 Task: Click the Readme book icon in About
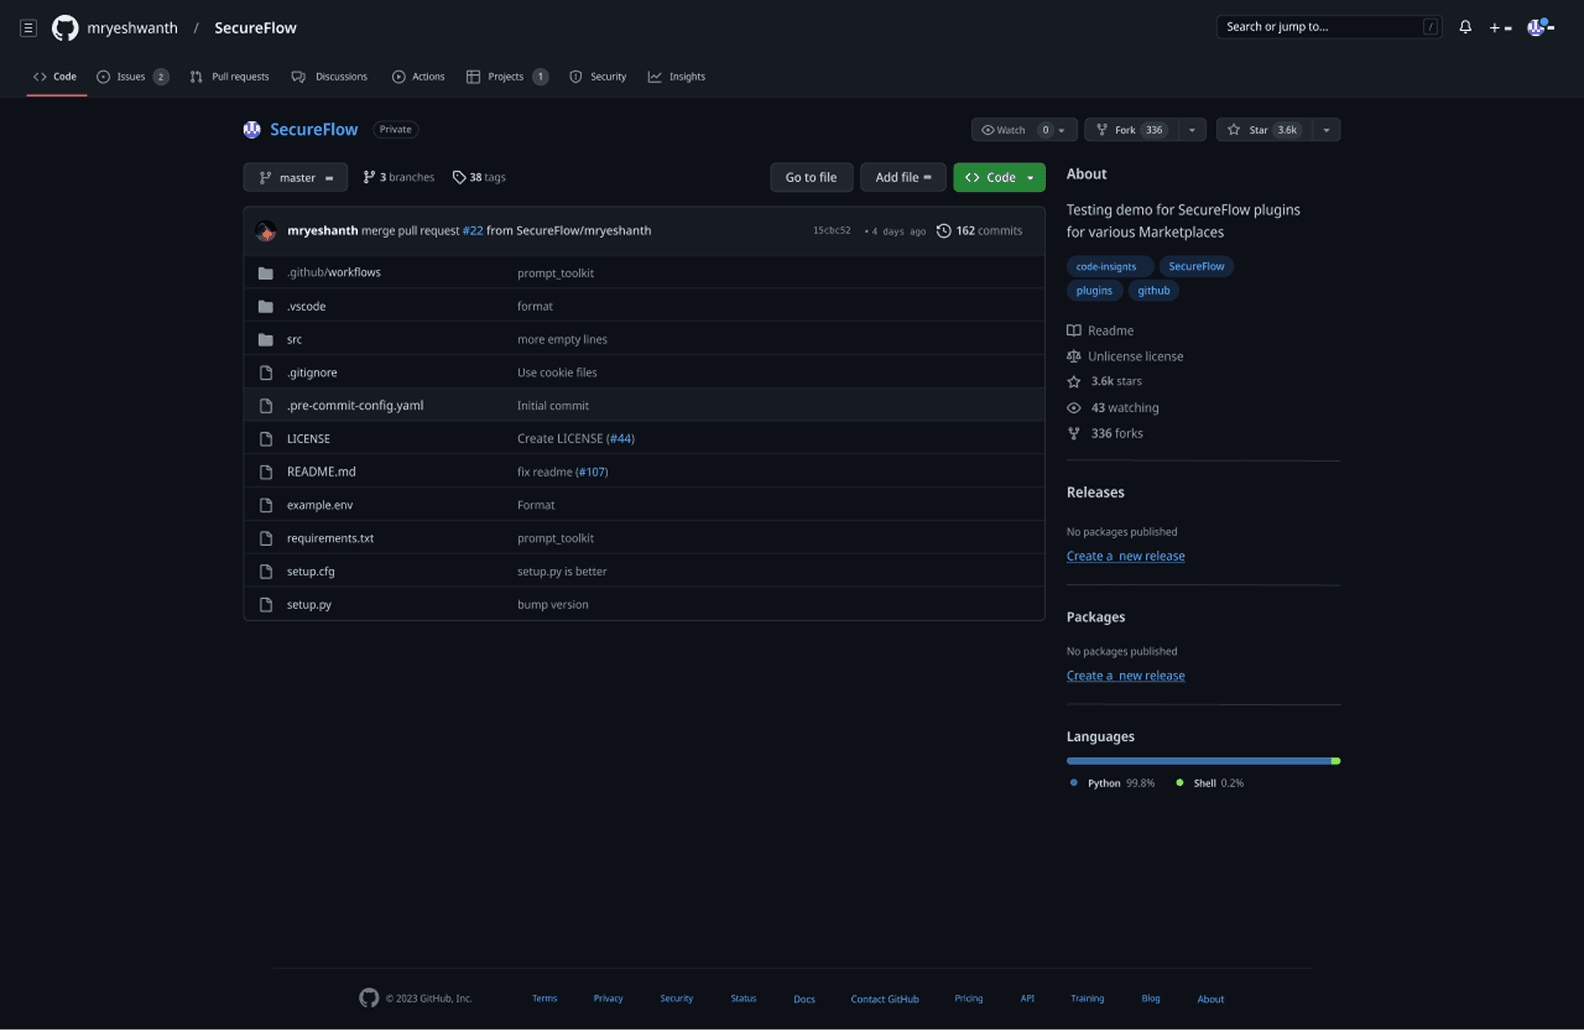(1074, 330)
